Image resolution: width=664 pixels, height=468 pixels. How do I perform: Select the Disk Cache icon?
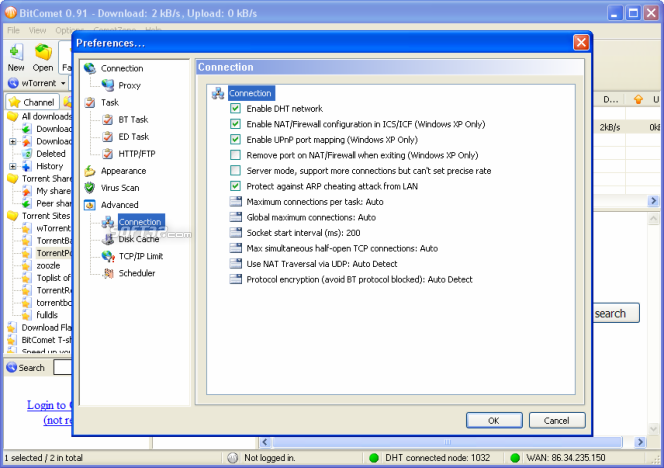[x=108, y=239]
